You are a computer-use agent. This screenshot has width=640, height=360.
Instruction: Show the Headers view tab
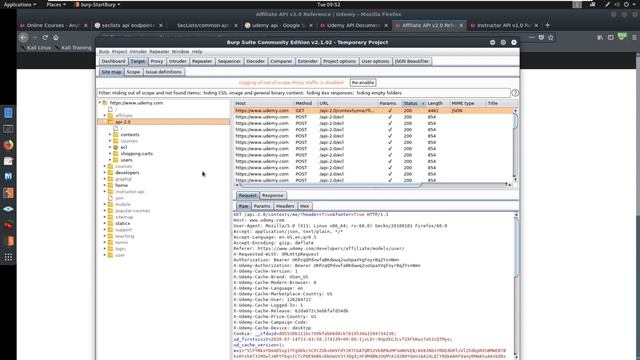click(x=285, y=206)
